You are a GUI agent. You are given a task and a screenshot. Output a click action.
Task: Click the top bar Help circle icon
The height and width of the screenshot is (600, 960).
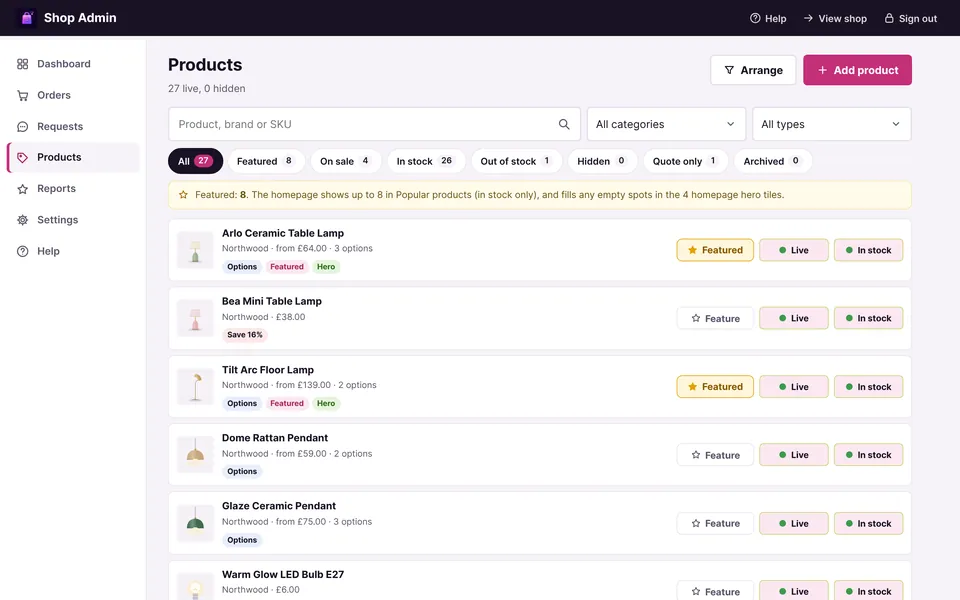point(755,18)
